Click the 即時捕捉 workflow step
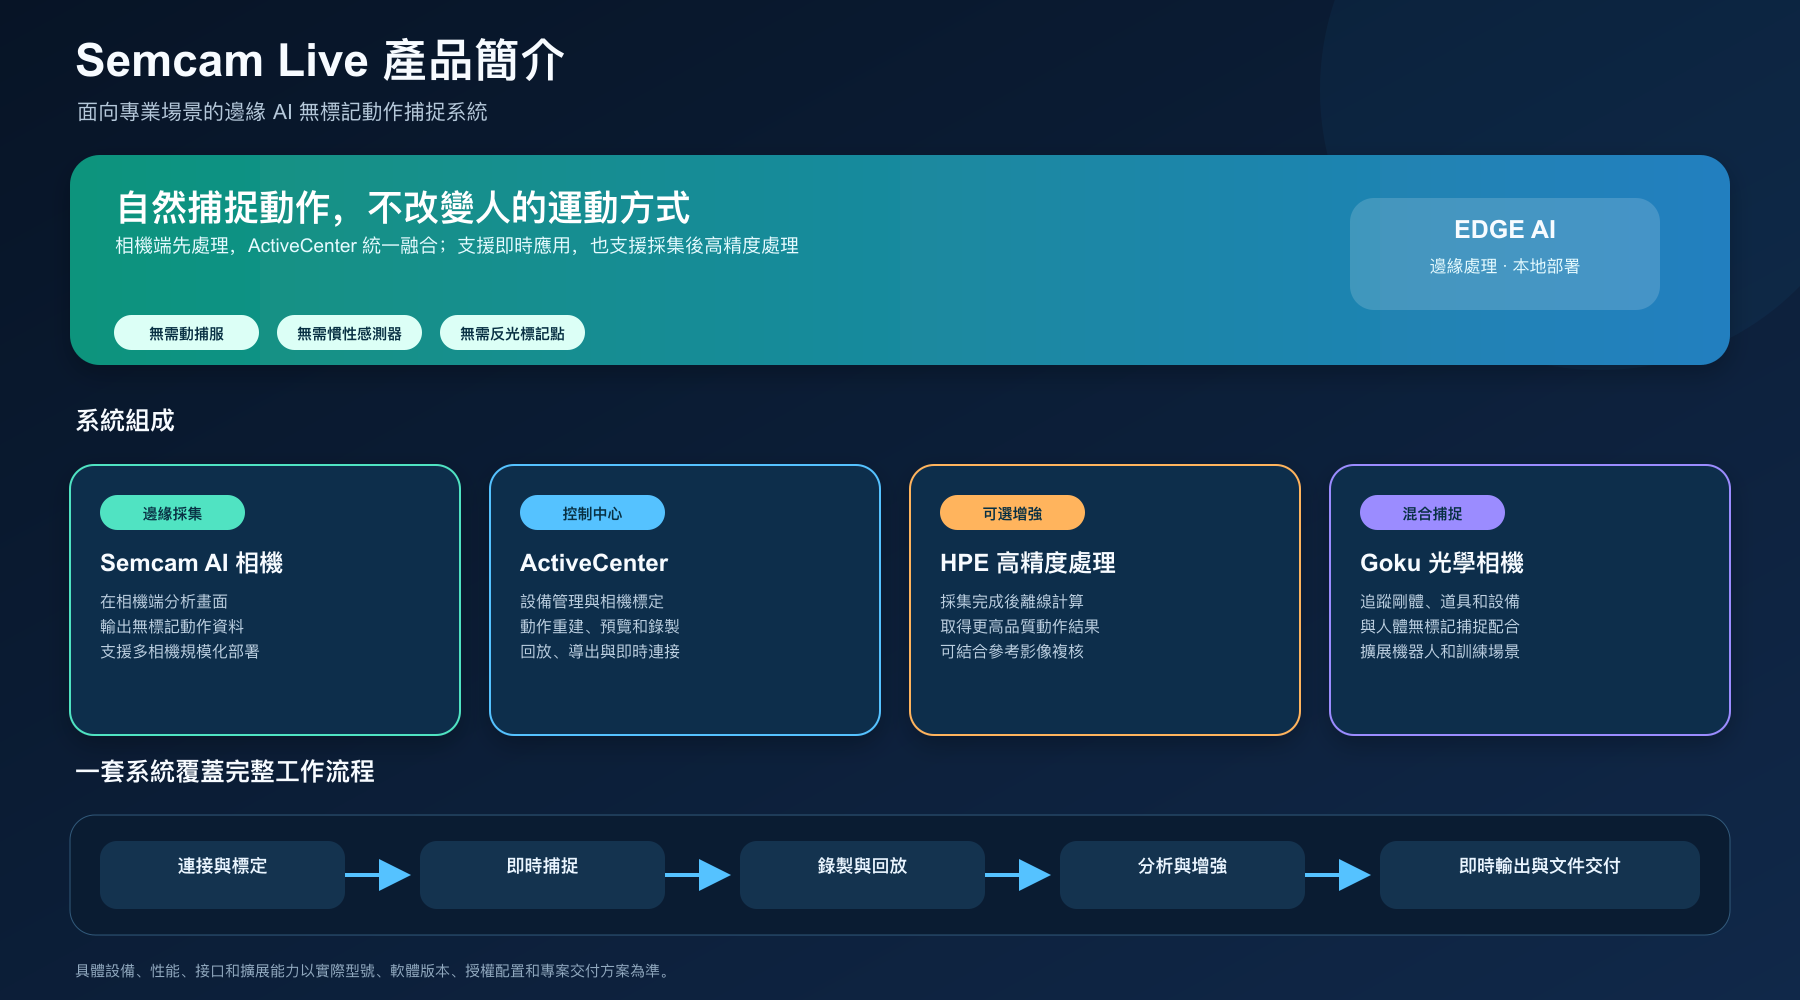Viewport: 1800px width, 1000px height. point(542,875)
